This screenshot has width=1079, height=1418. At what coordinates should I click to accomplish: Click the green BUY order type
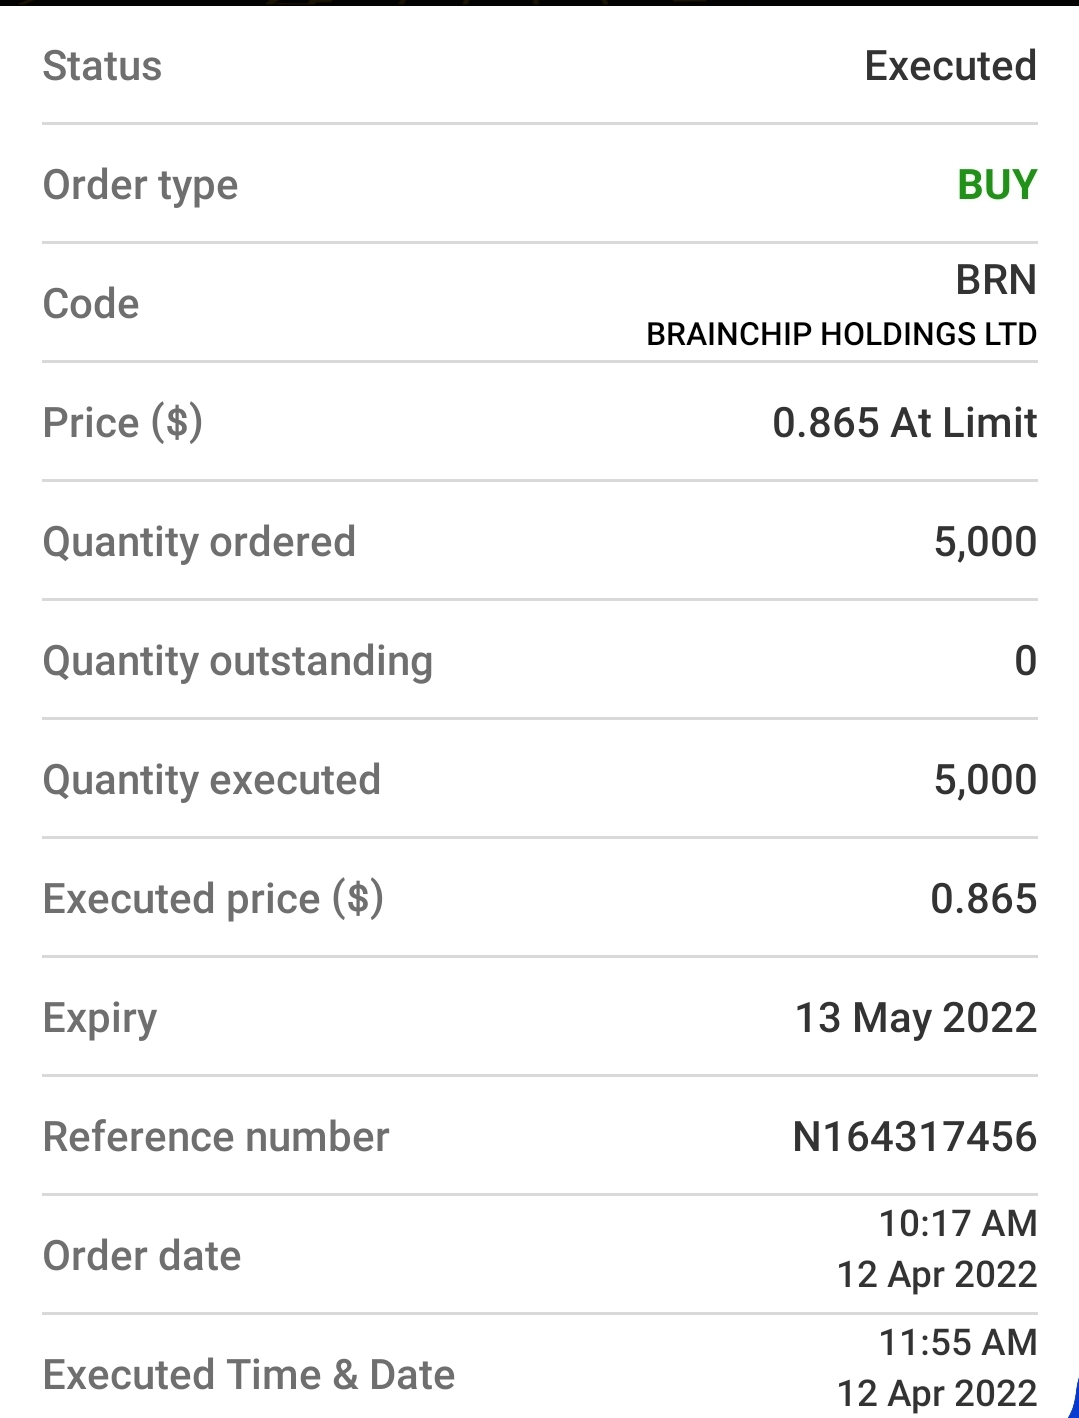[x=996, y=185]
